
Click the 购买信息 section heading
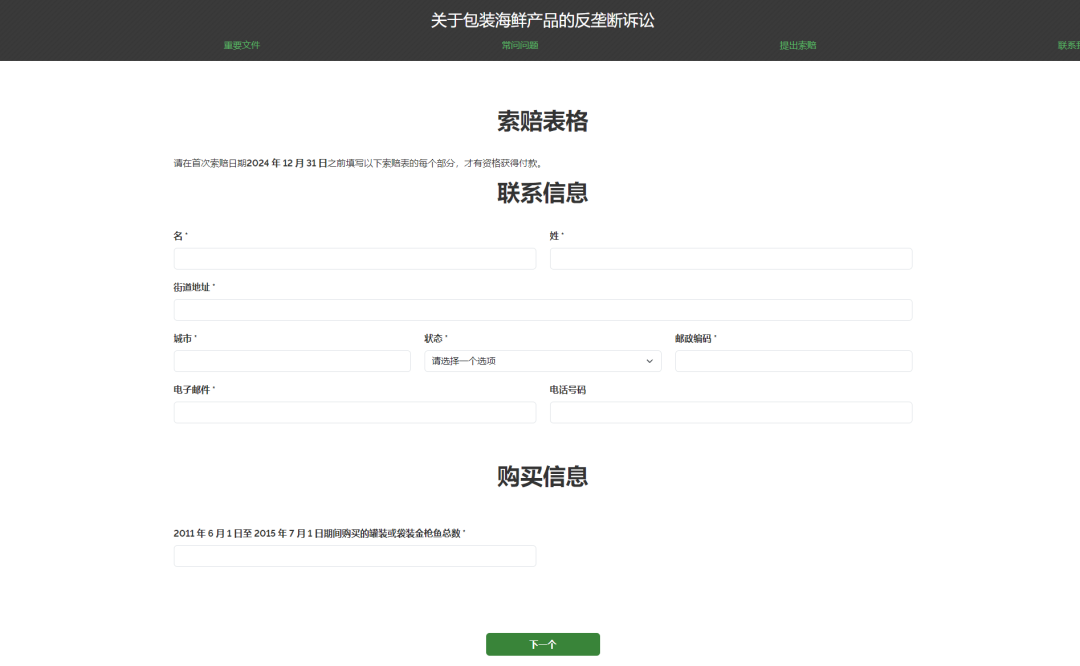click(x=543, y=477)
